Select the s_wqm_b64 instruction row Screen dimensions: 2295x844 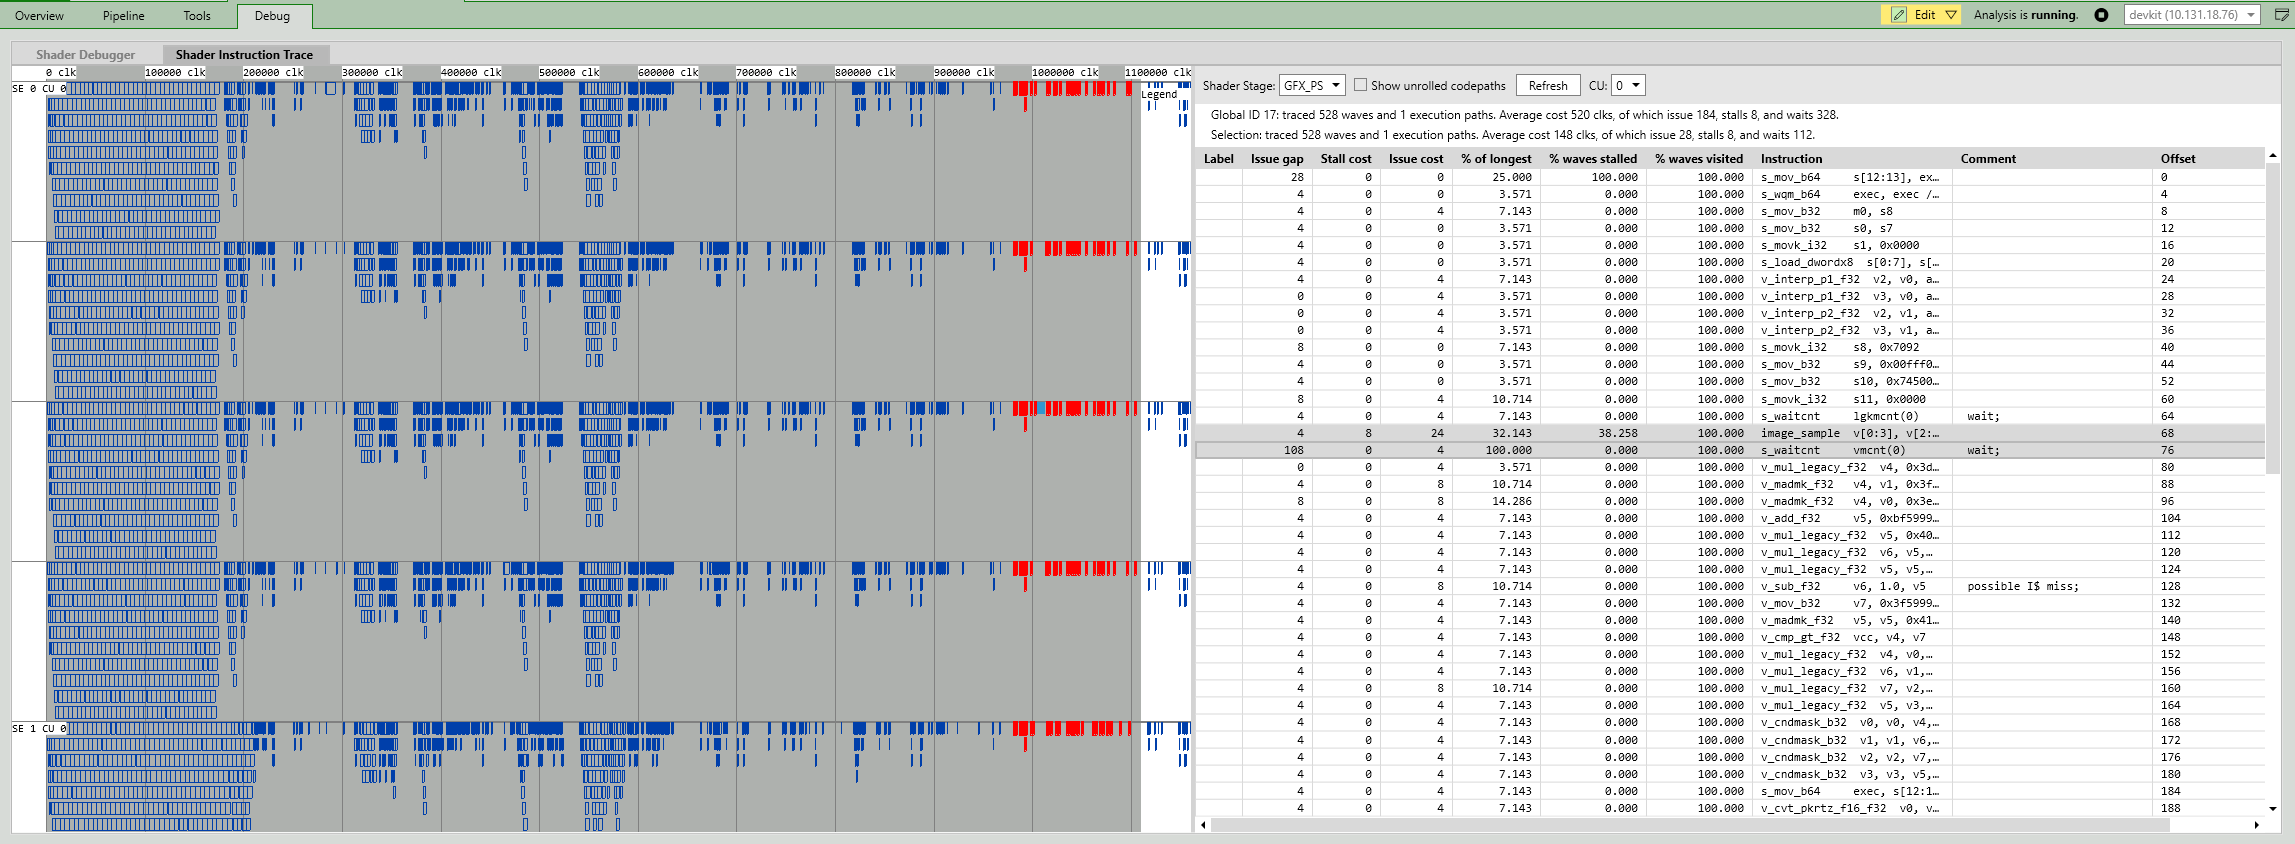[1730, 195]
